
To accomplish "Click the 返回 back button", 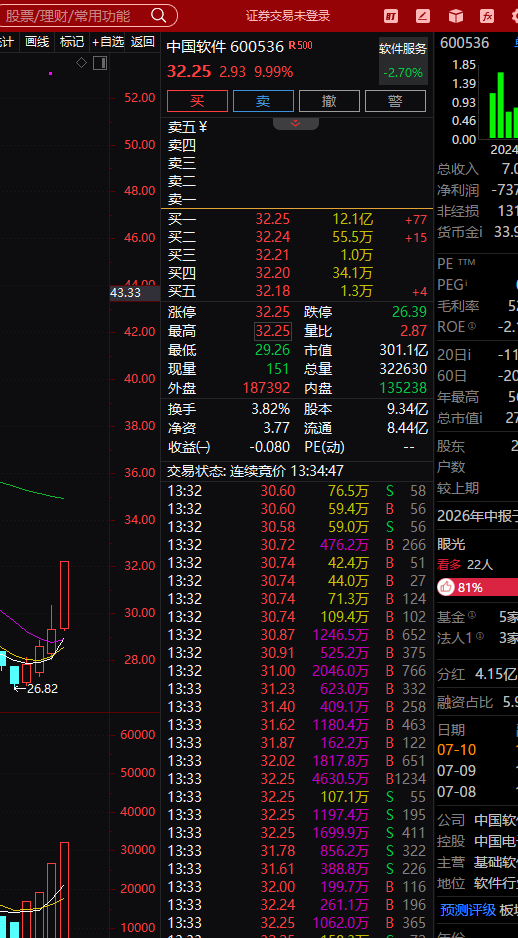I will coord(143,42).
